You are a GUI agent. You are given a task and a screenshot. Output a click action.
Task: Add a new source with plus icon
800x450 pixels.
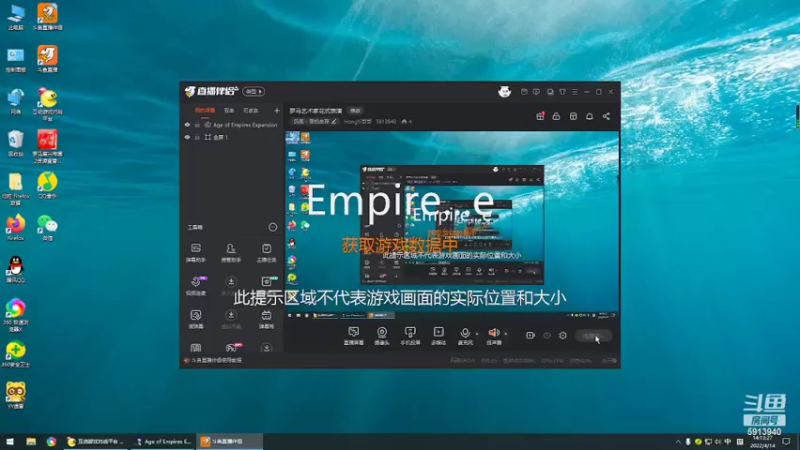click(277, 110)
